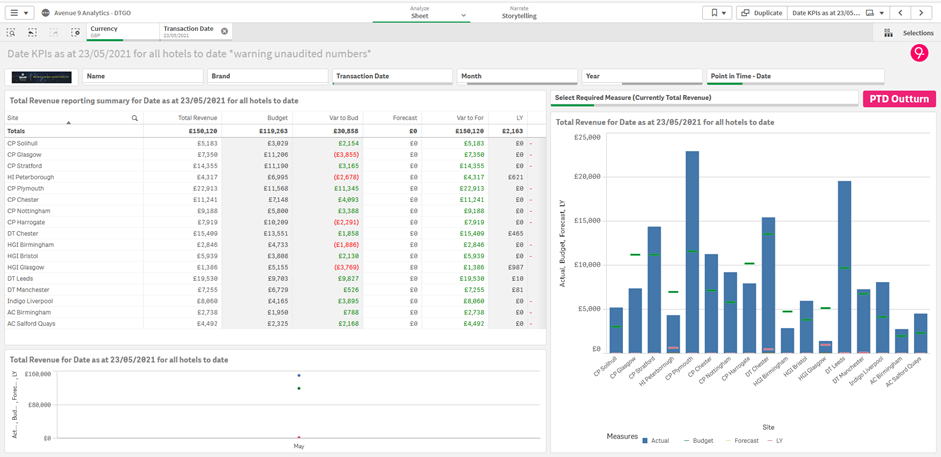Click the Duplicate sheet button

[x=761, y=13]
